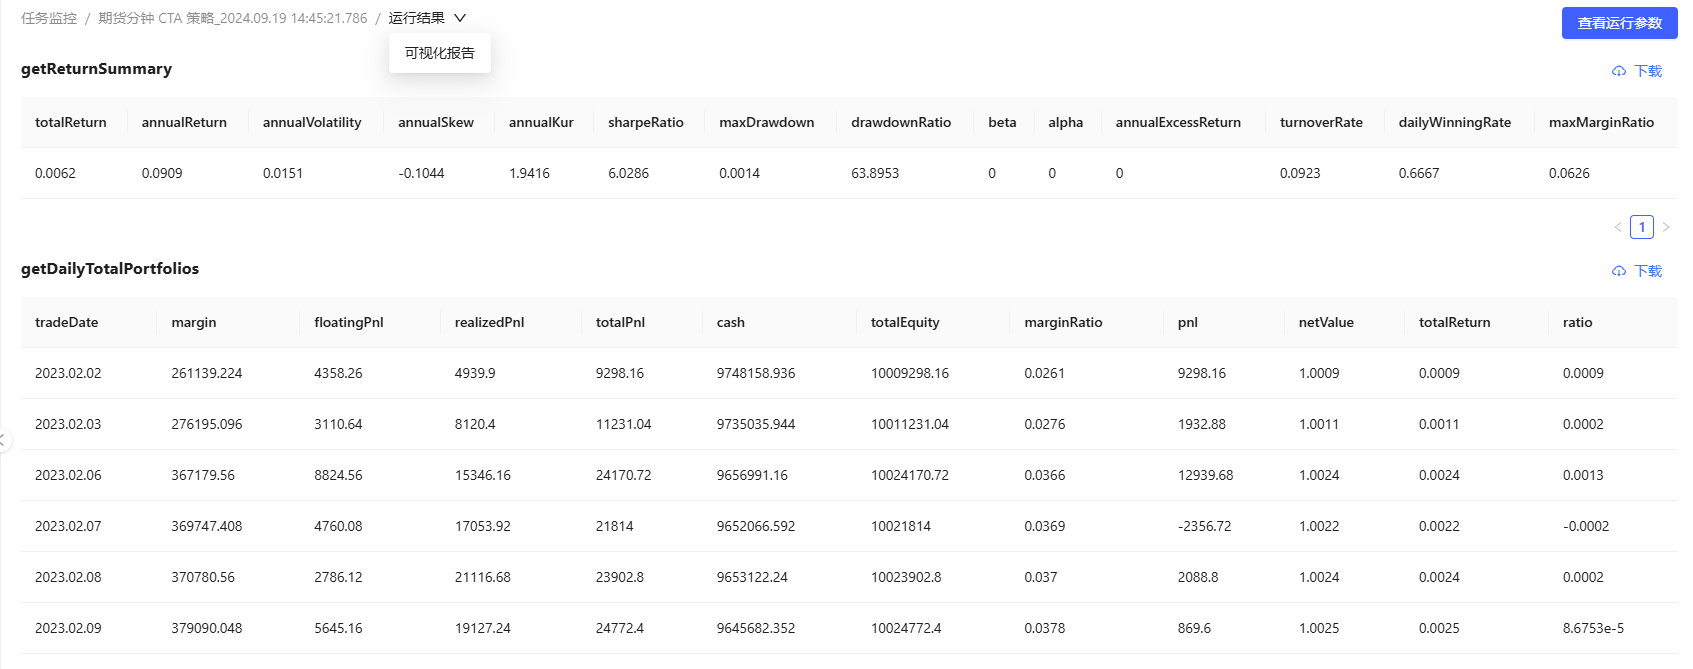
Task: Click the dailyWinningRate value 0.6667
Action: [x=1419, y=173]
